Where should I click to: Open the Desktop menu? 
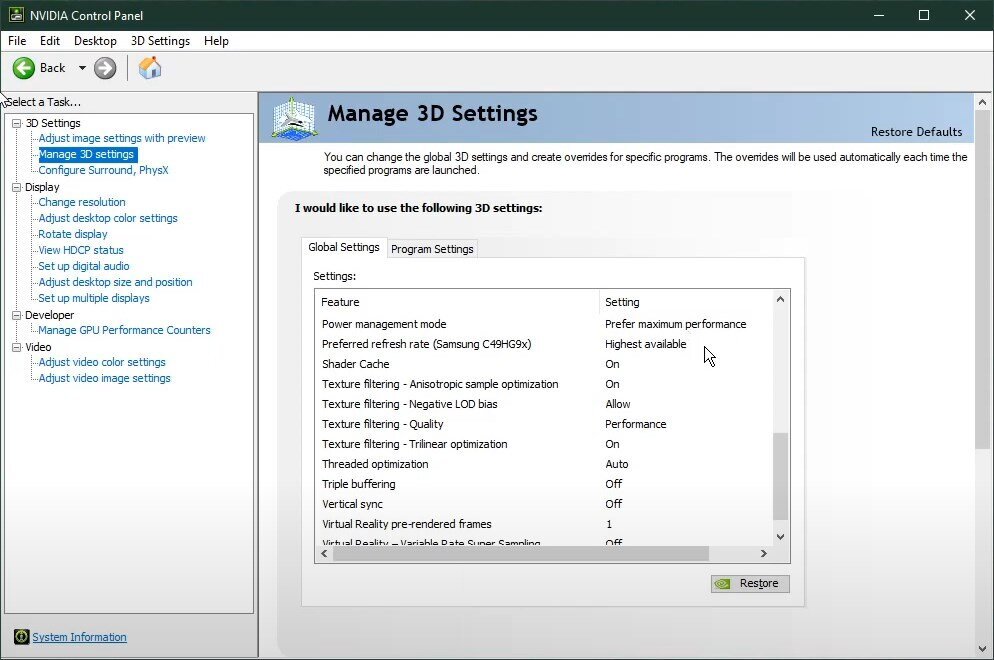click(x=95, y=41)
